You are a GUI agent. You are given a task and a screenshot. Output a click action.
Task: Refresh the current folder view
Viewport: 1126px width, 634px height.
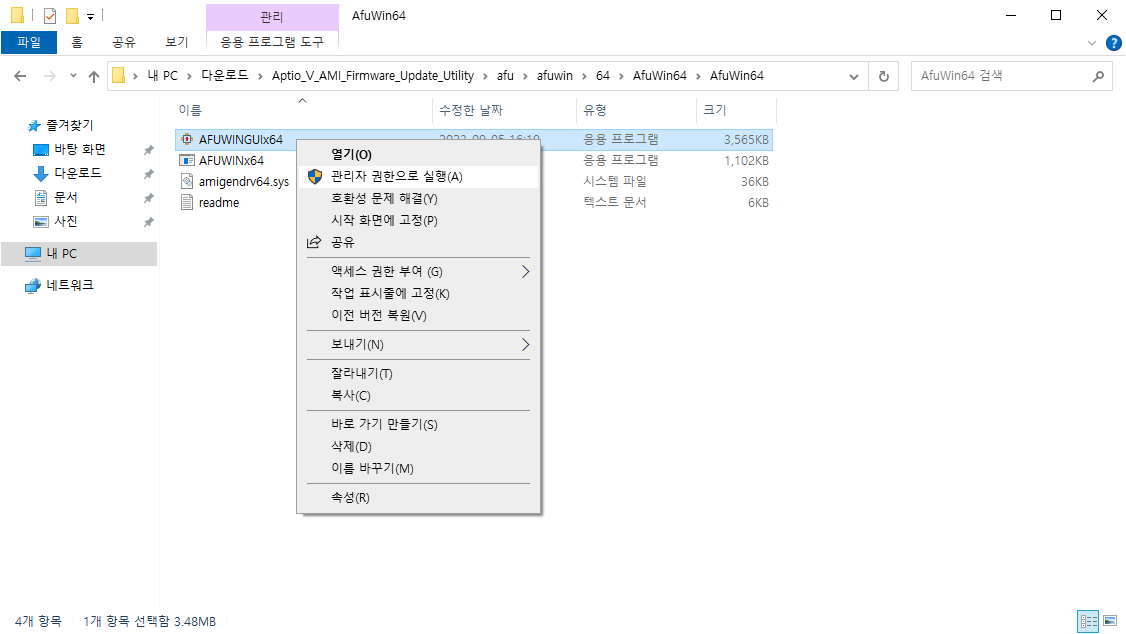click(884, 76)
